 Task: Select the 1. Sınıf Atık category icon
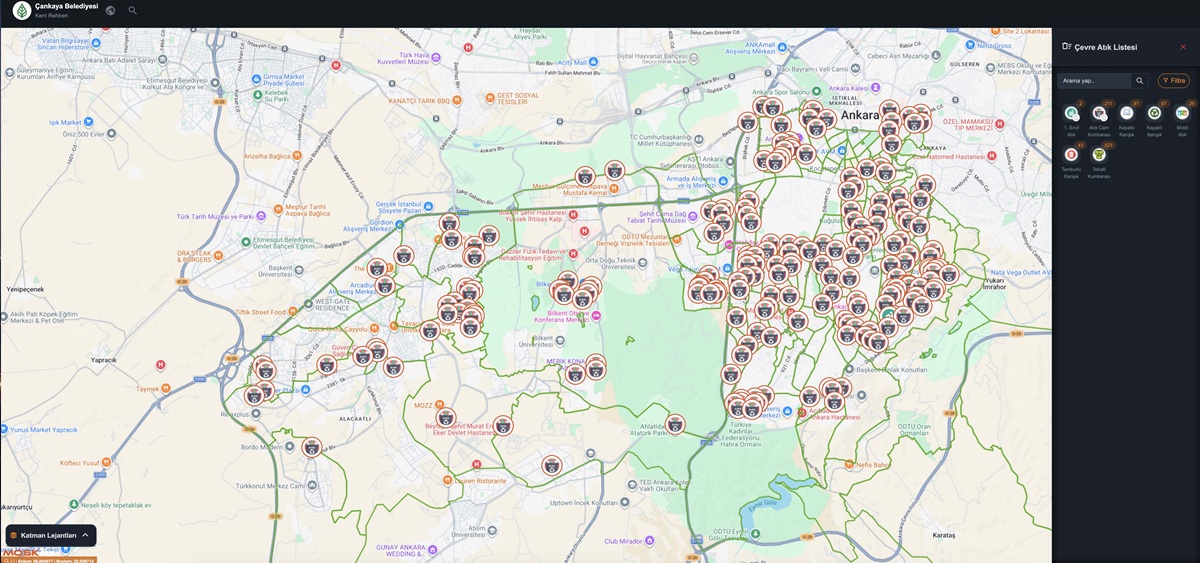(1071, 114)
